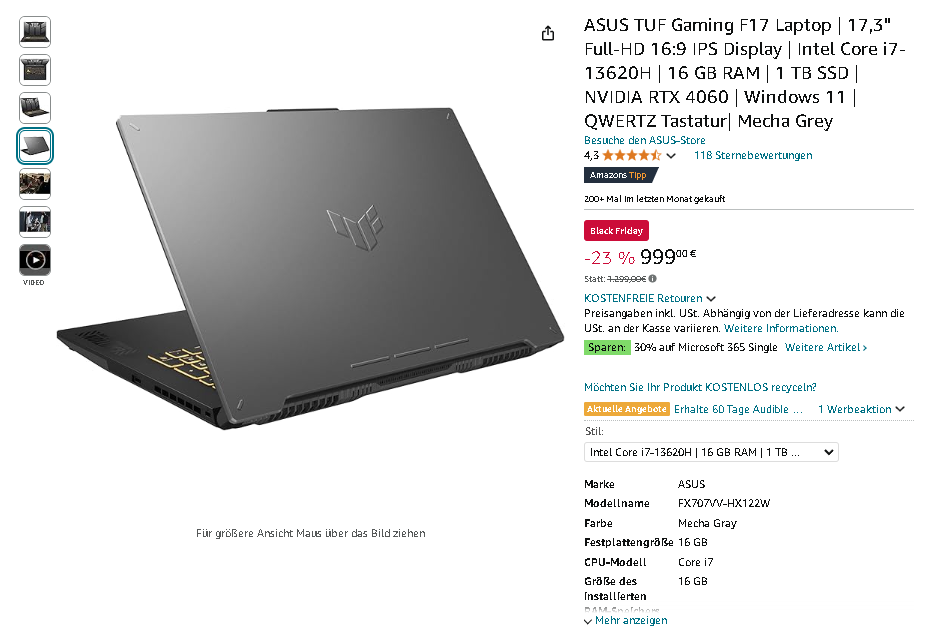
Task: Select the fifth lifestyle photo thumbnail
Action: coord(35,184)
